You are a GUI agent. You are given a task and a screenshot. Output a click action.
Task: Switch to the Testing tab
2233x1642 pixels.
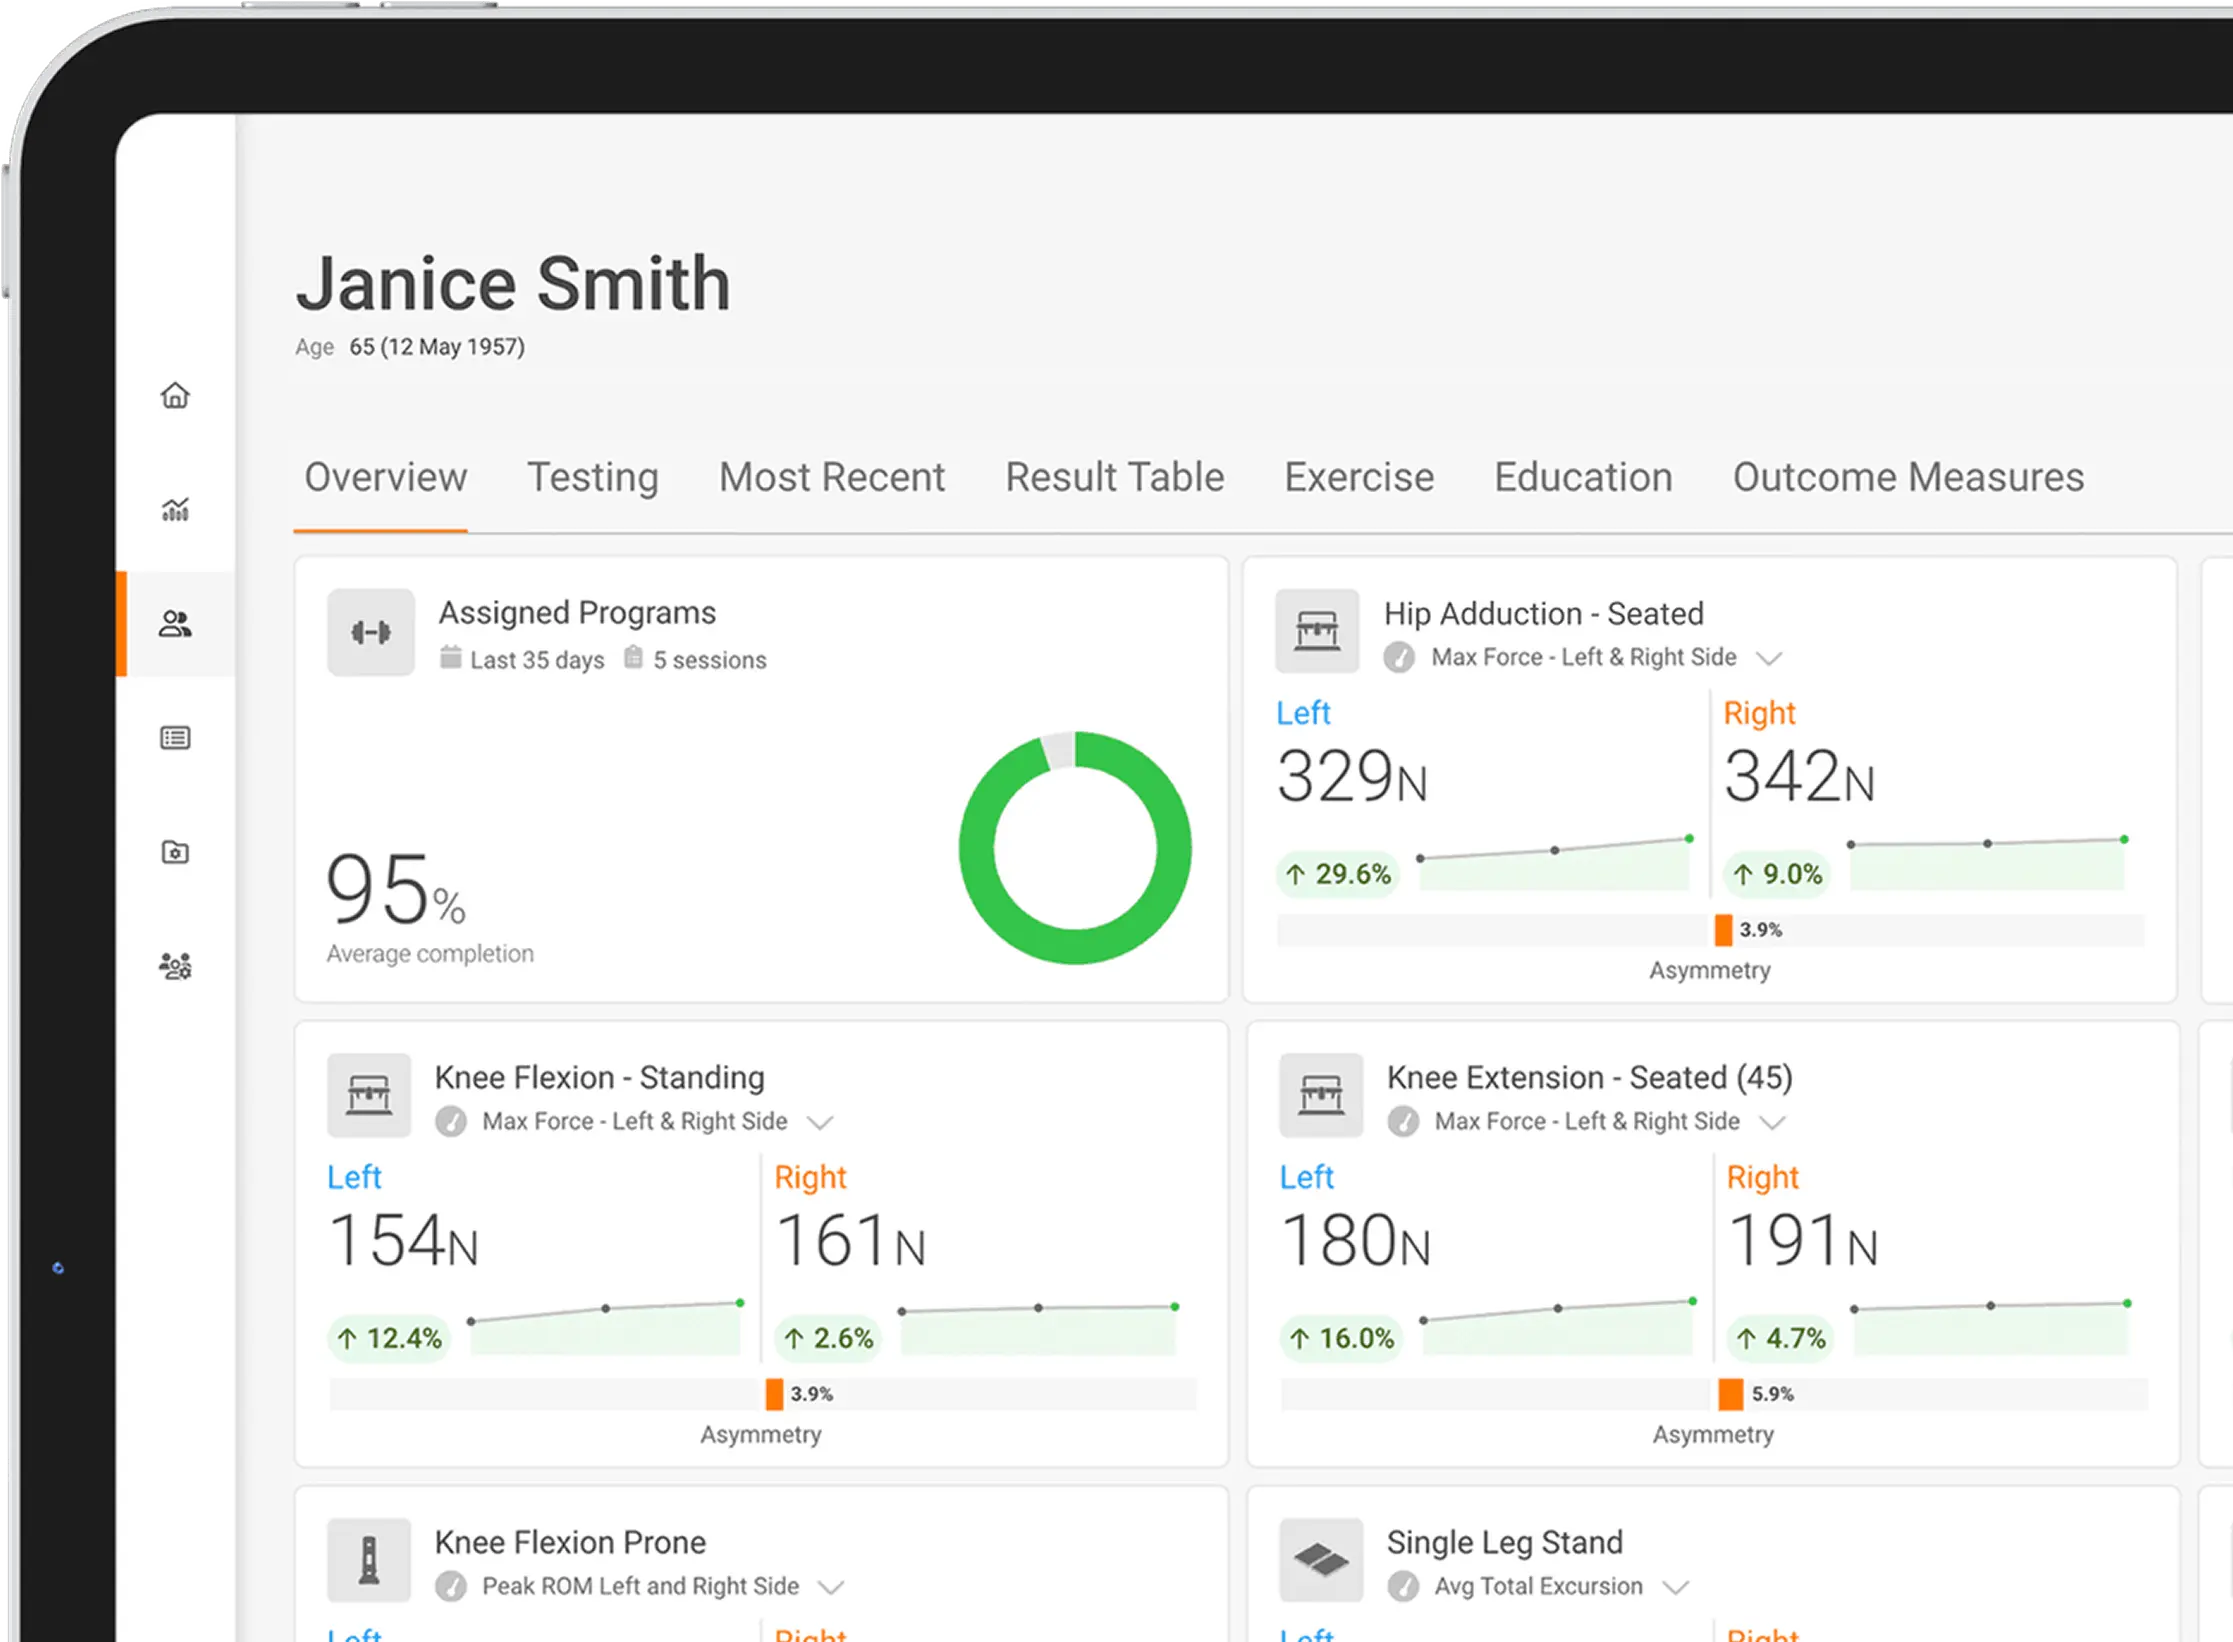[592, 477]
